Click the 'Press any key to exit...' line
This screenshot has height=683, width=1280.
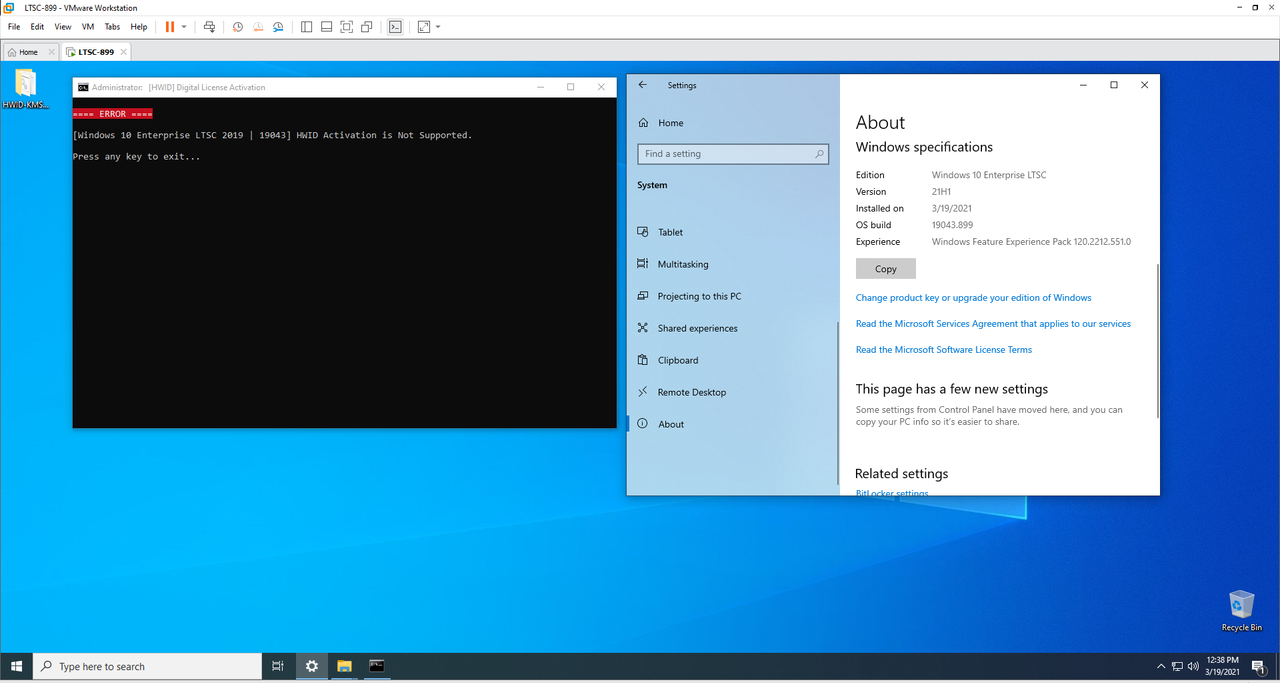(x=136, y=157)
